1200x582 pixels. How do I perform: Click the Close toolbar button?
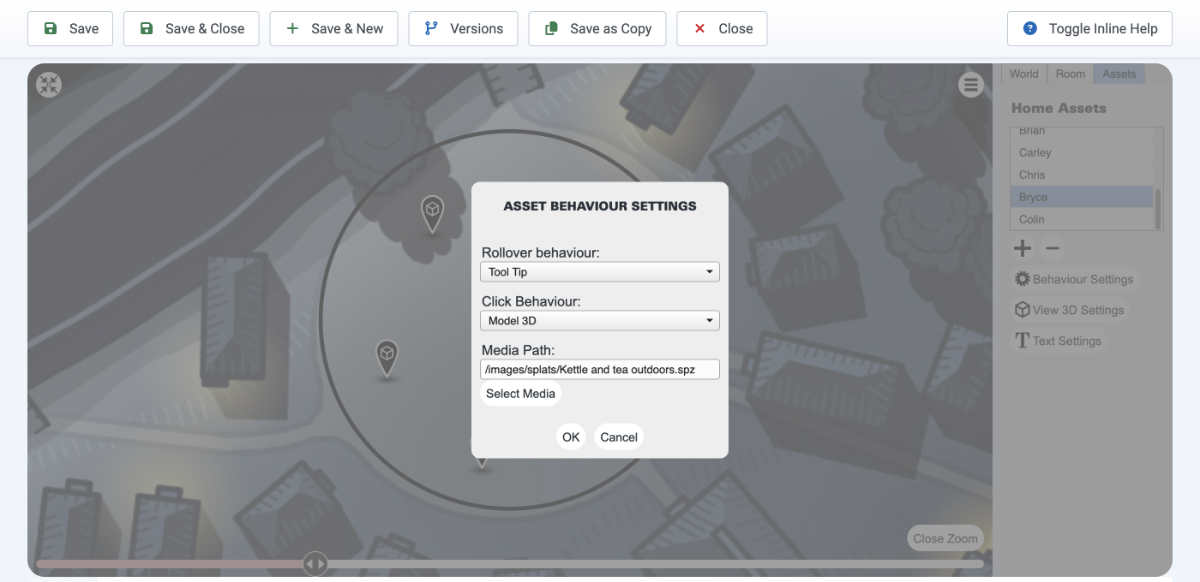coord(722,29)
